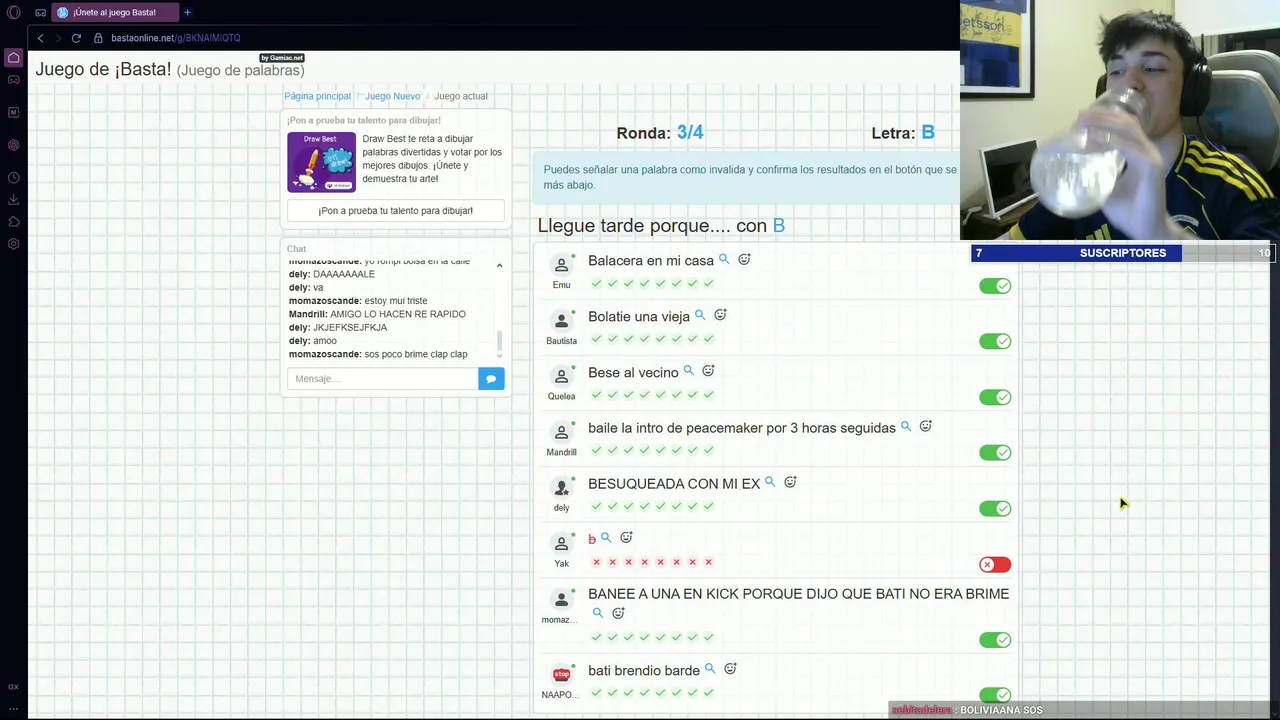Toggle validity of Emu's answer
The height and width of the screenshot is (720, 1280).
[x=995, y=286]
